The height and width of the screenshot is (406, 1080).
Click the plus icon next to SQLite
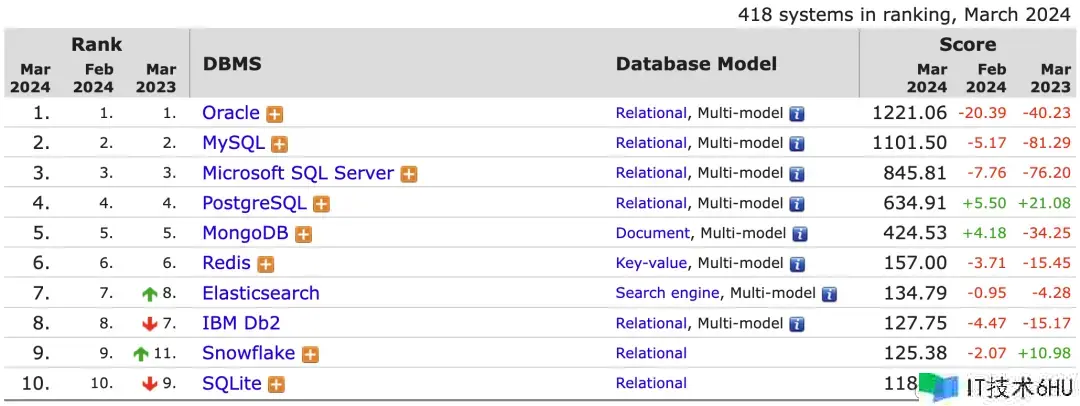tap(276, 385)
